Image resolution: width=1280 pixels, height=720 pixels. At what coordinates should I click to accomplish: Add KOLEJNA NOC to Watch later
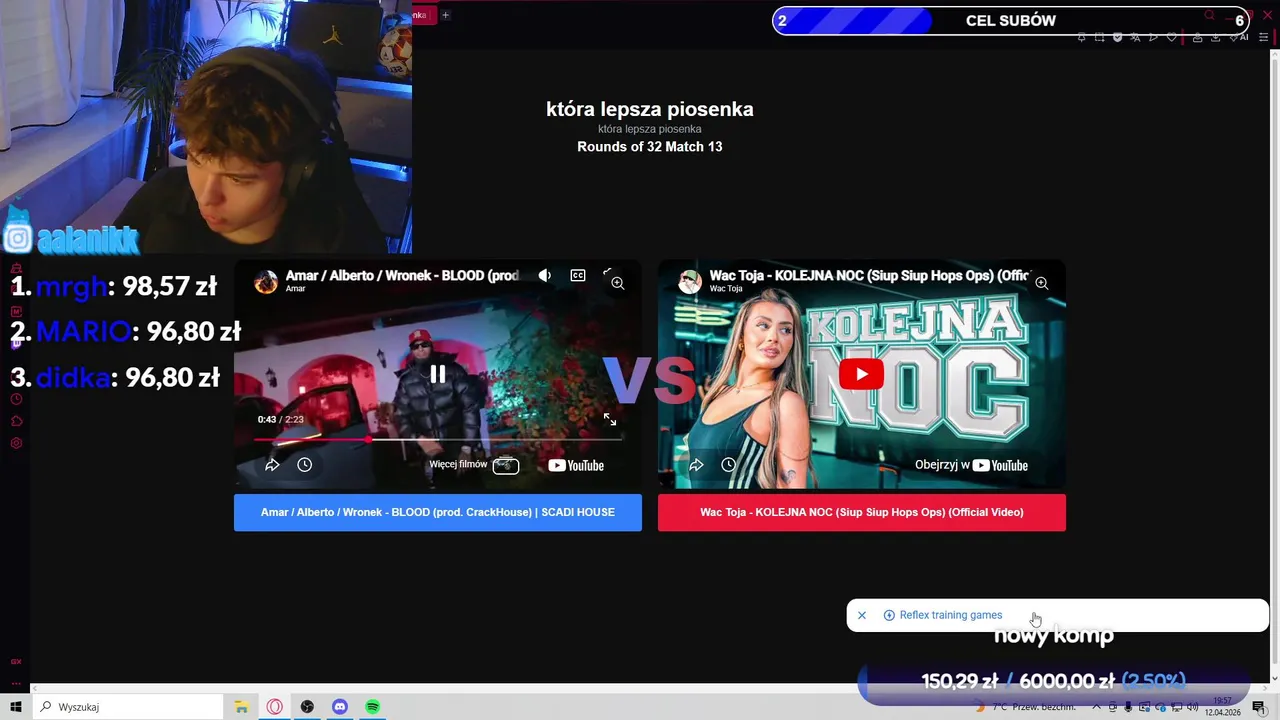(729, 465)
